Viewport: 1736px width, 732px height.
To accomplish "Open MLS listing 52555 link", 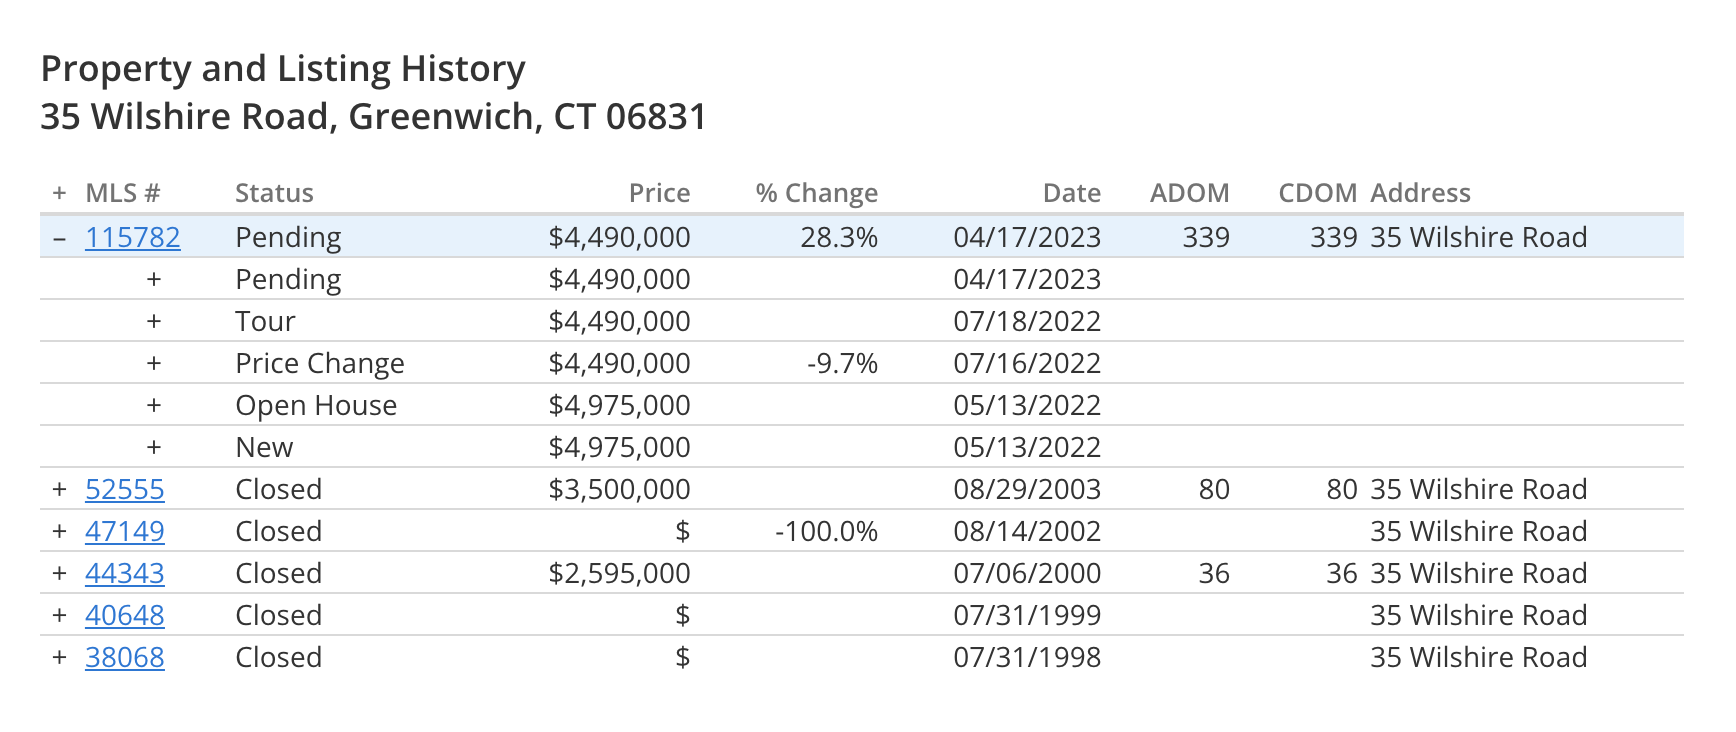I will (125, 490).
